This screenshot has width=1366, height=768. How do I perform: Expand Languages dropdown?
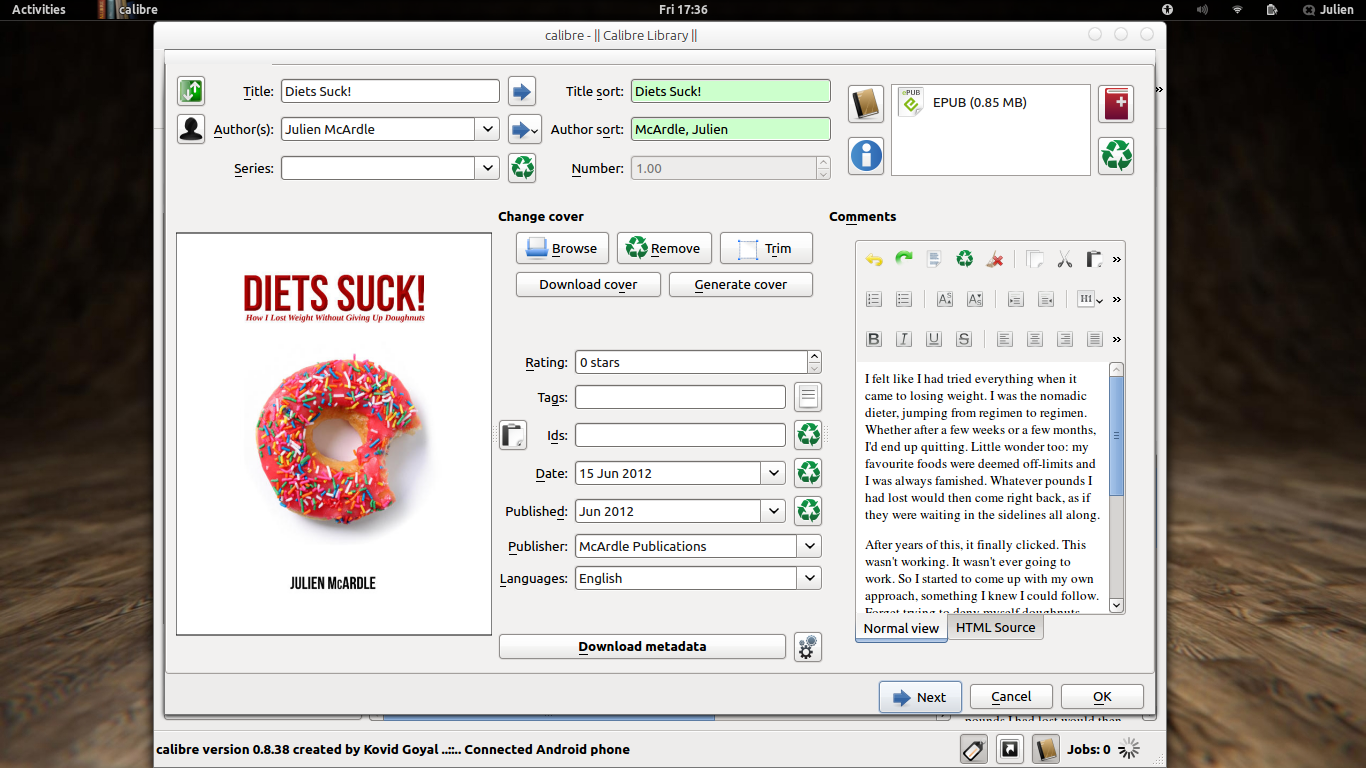[x=809, y=578]
